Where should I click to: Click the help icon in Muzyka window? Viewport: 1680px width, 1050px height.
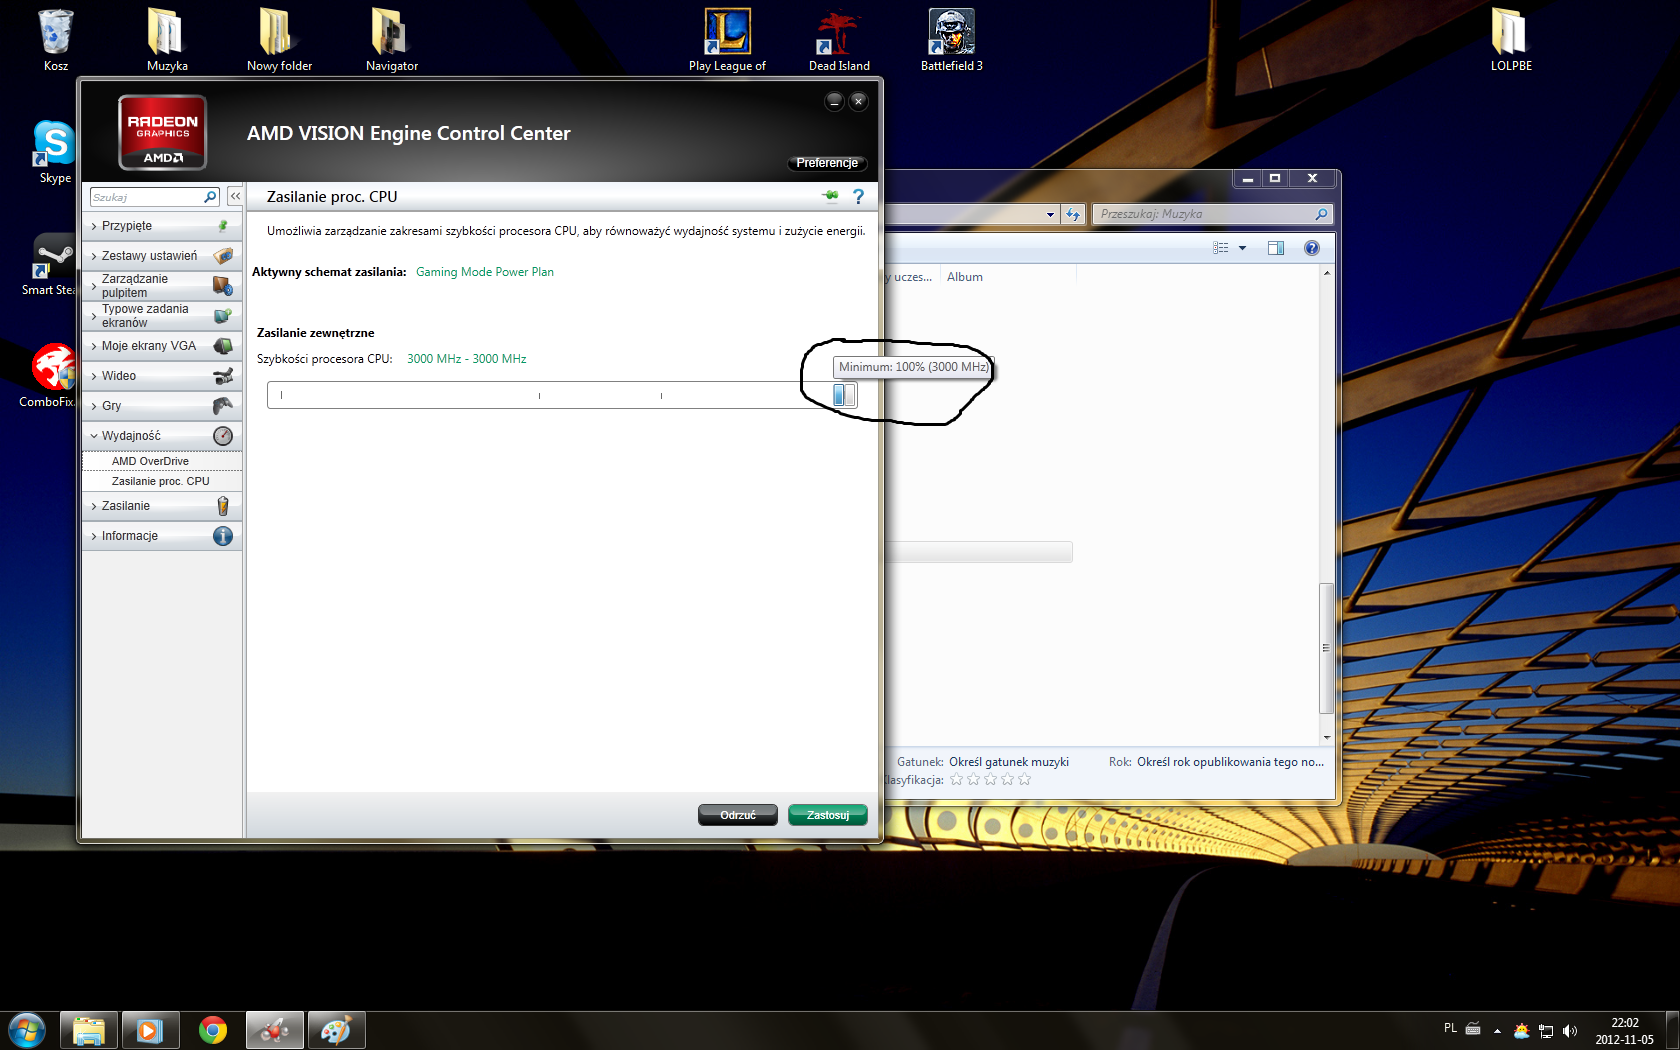pos(1312,248)
